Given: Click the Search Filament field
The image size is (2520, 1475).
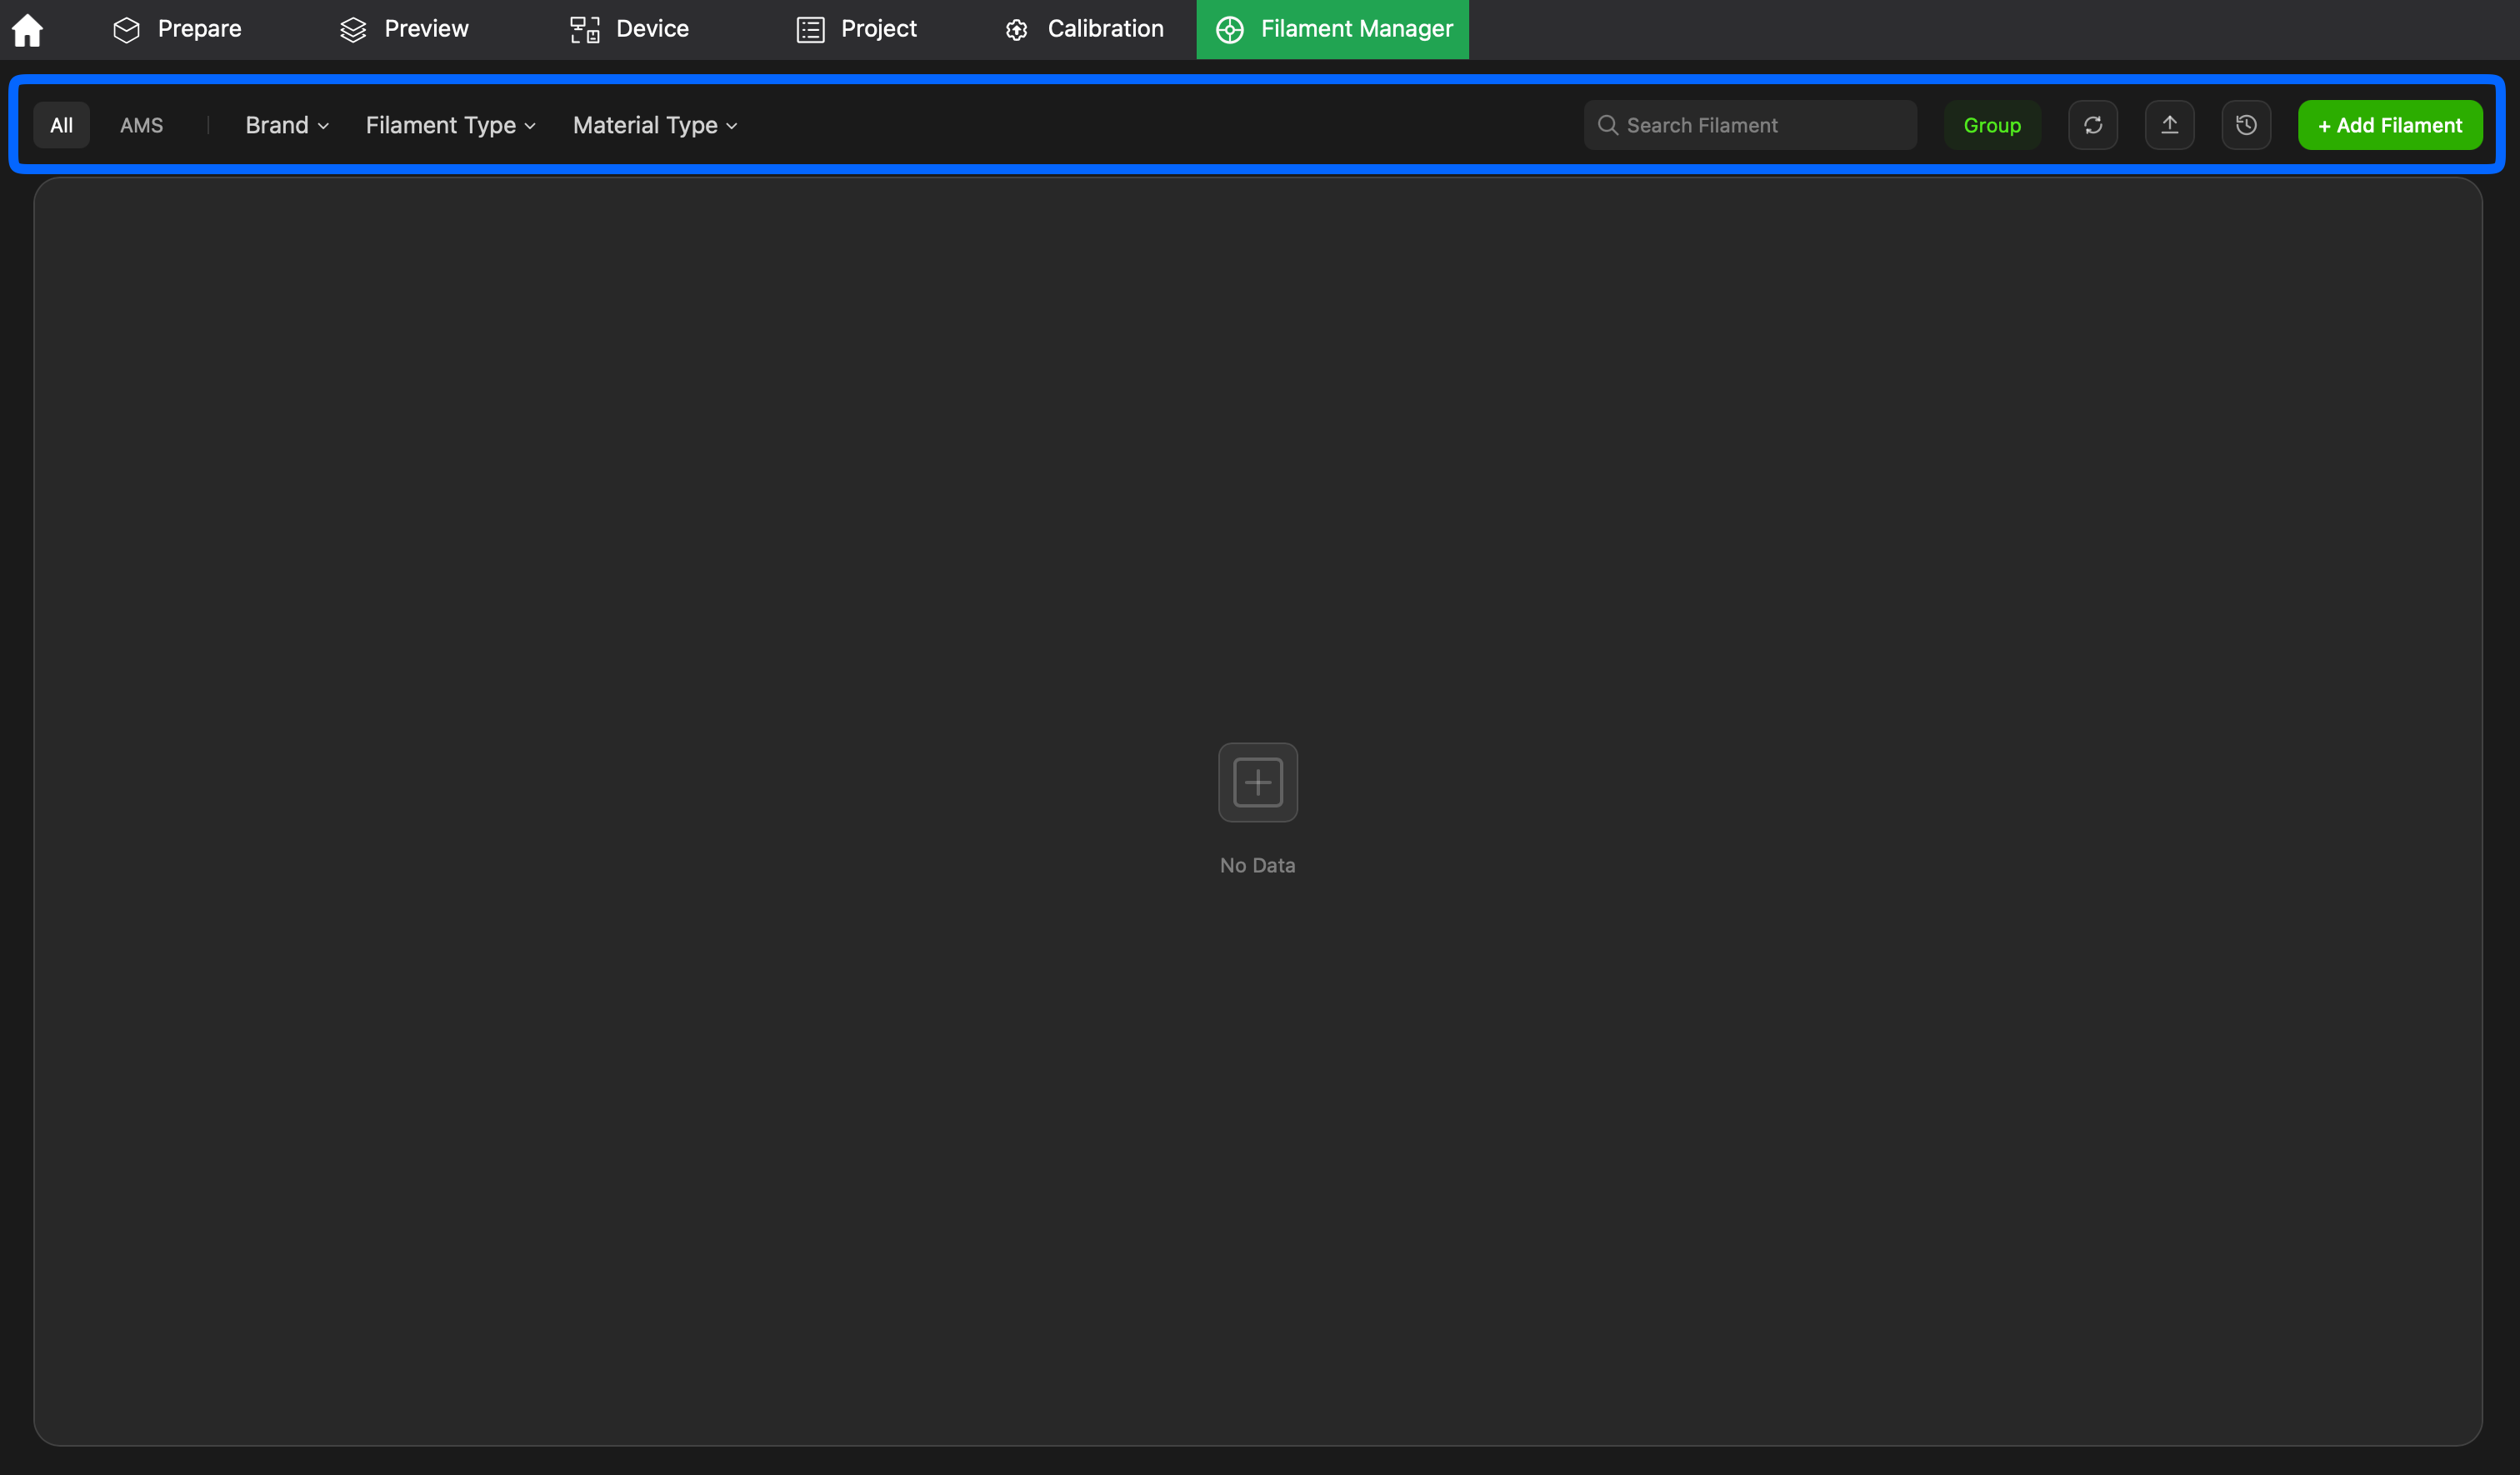Looking at the screenshot, I should 1750,125.
